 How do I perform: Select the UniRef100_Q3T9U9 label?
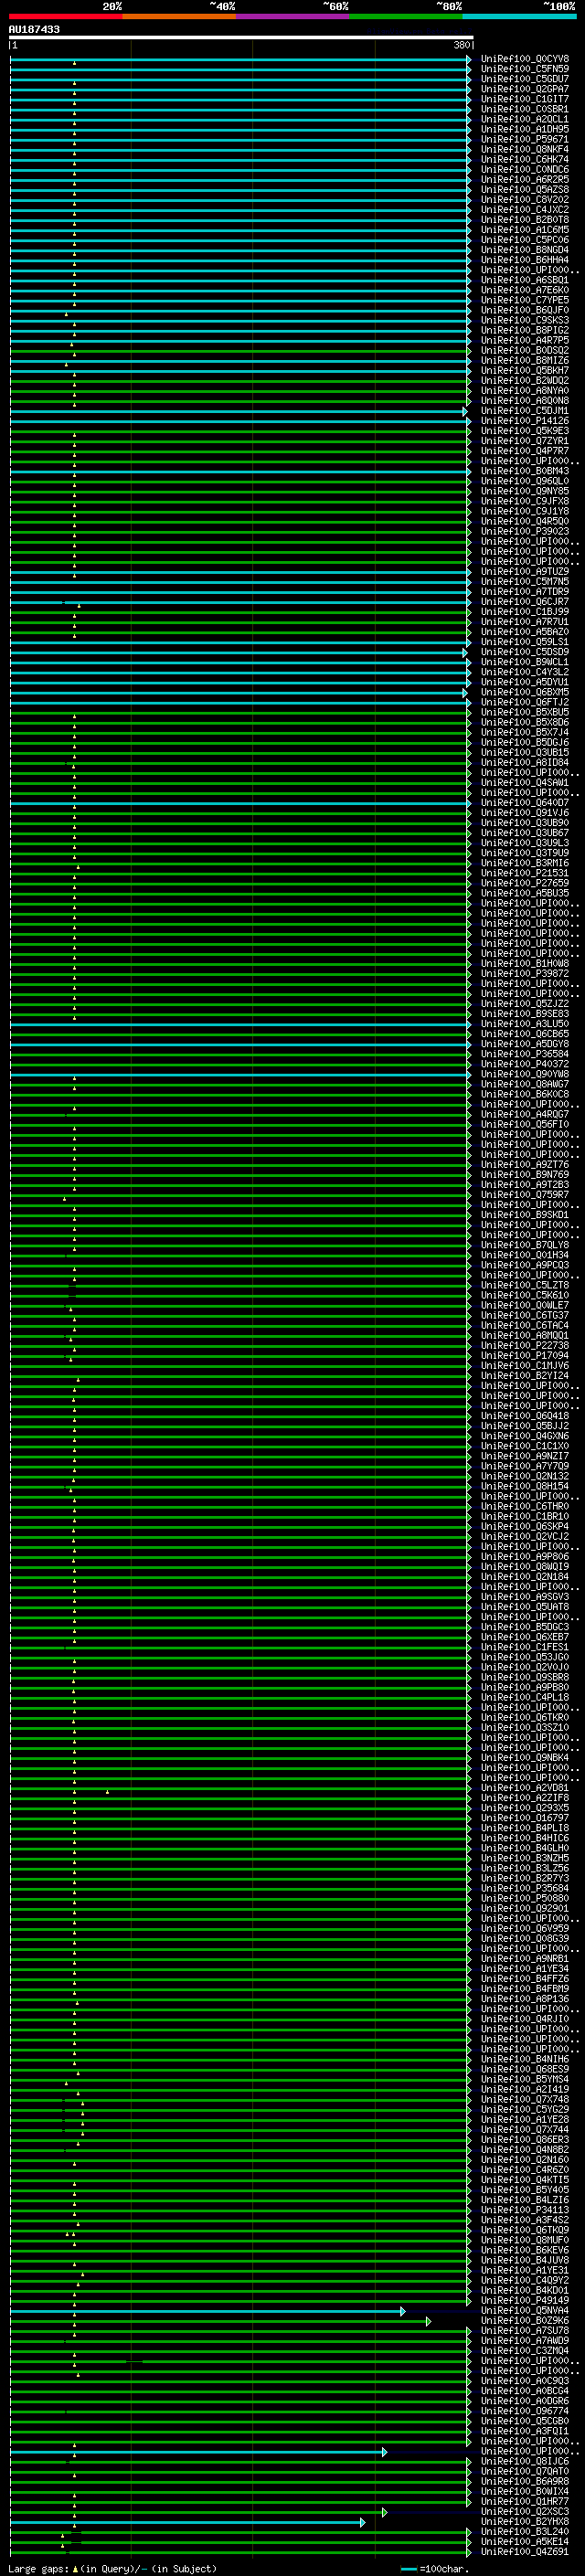point(525,853)
